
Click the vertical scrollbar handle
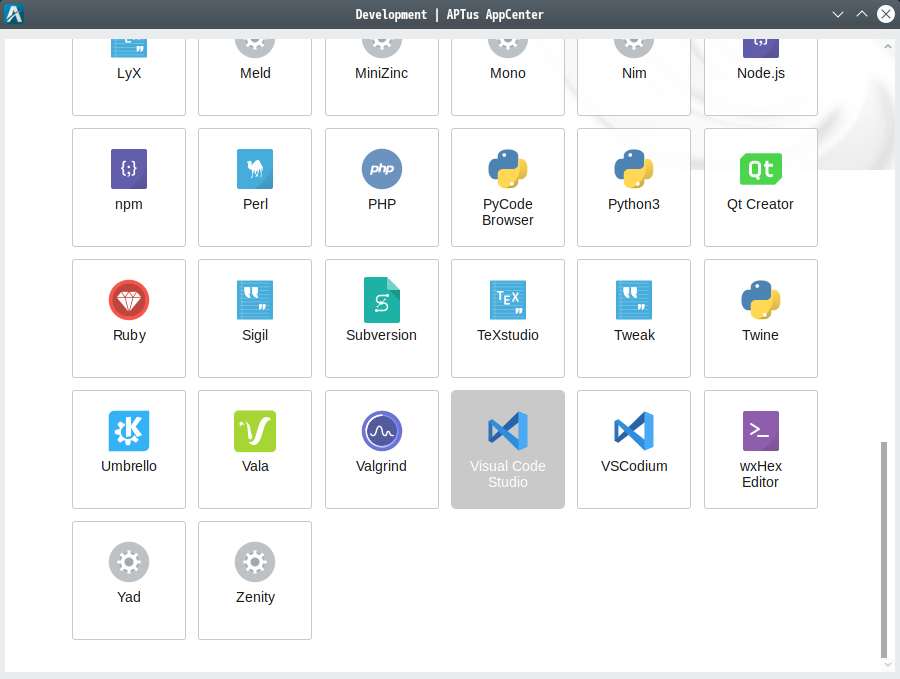coord(885,550)
